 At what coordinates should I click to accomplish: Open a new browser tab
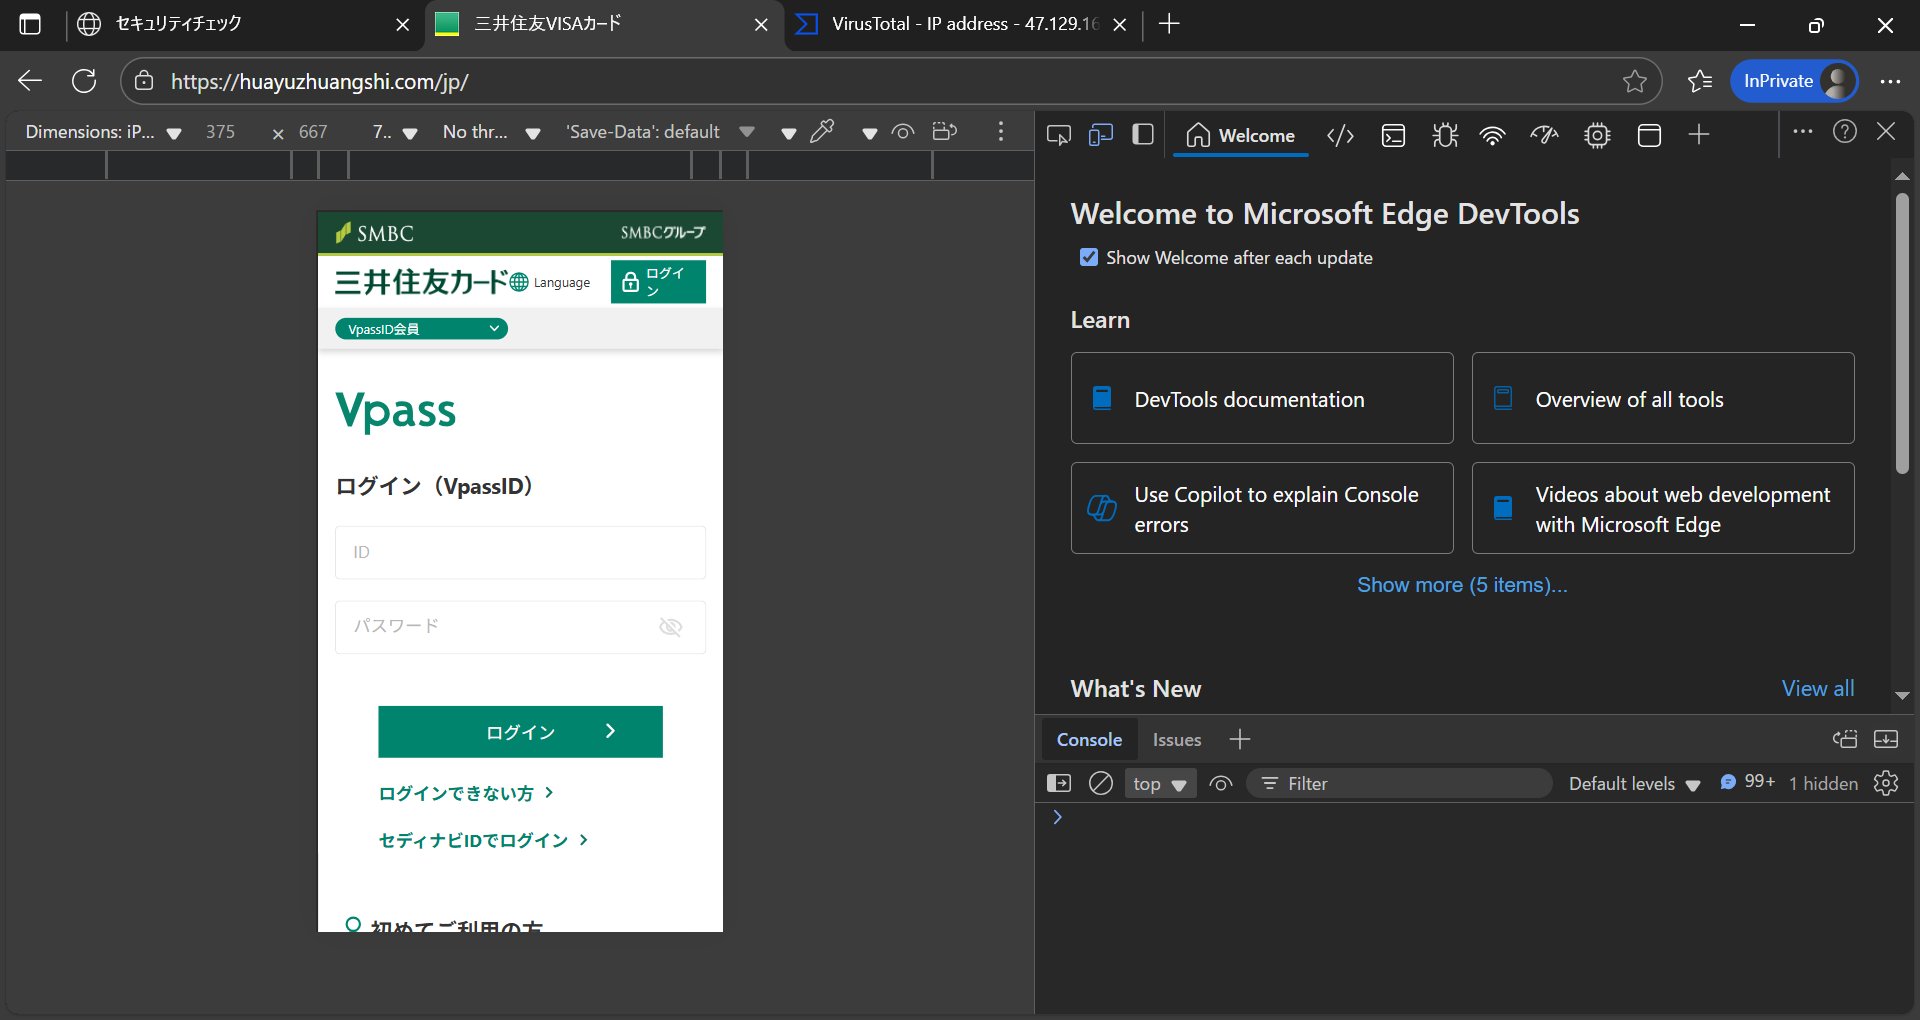point(1169,24)
